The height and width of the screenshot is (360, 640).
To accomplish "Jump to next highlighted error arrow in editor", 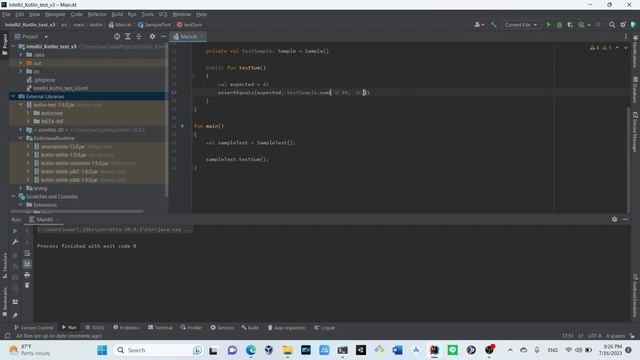I will point(626,48).
